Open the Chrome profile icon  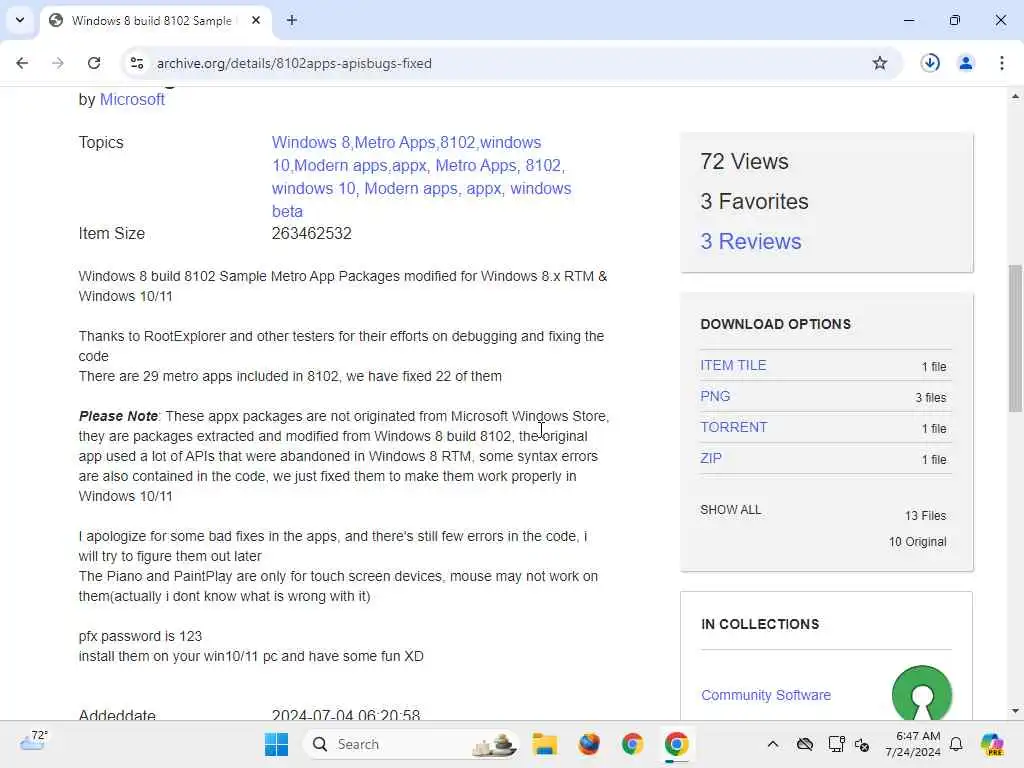(965, 63)
